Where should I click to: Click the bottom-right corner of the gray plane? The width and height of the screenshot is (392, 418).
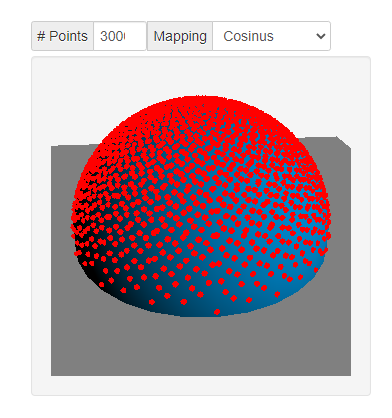pos(349,374)
